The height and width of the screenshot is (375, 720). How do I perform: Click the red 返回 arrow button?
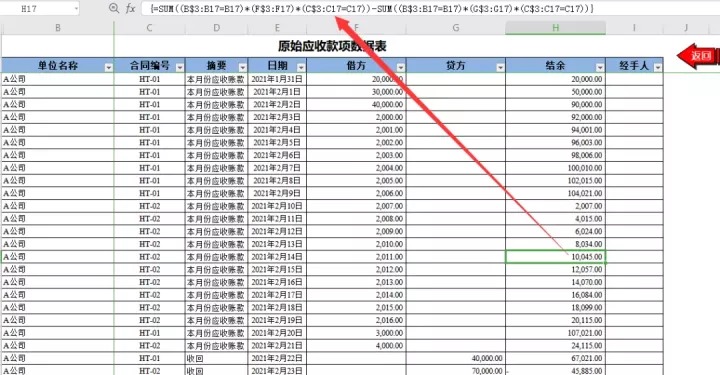698,56
